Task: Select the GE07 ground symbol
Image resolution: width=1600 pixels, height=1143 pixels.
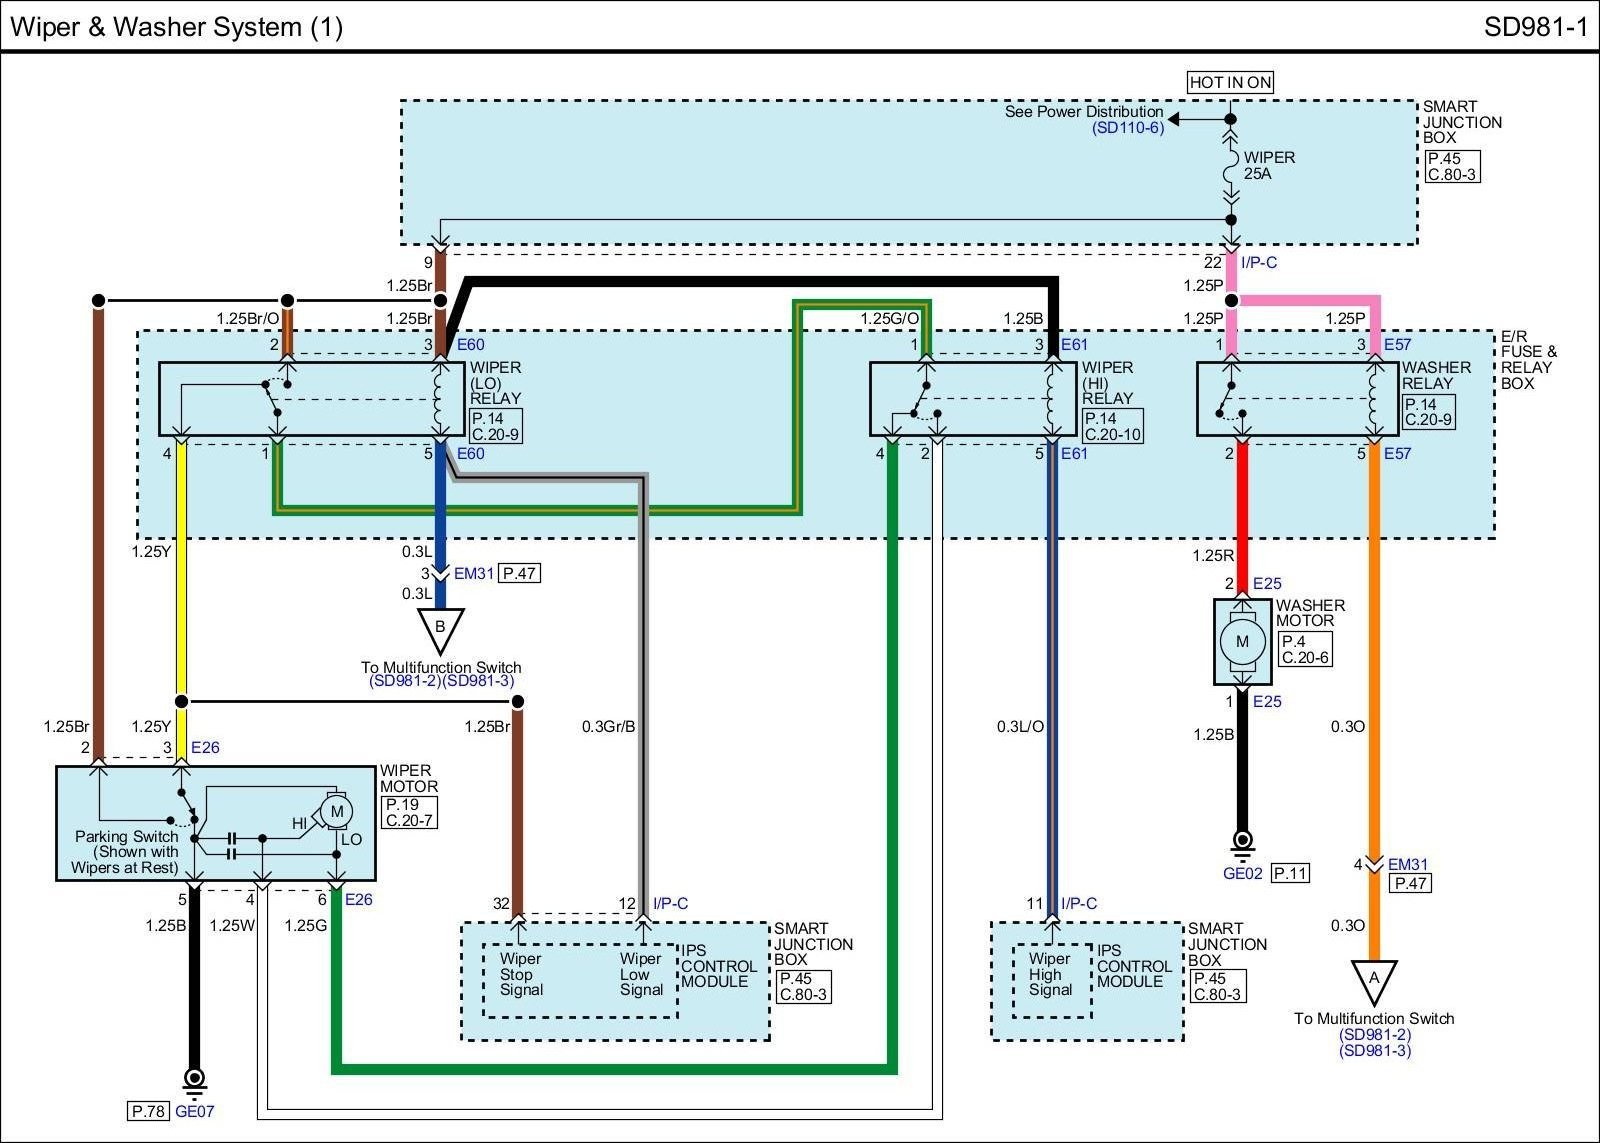Action: point(194,1081)
